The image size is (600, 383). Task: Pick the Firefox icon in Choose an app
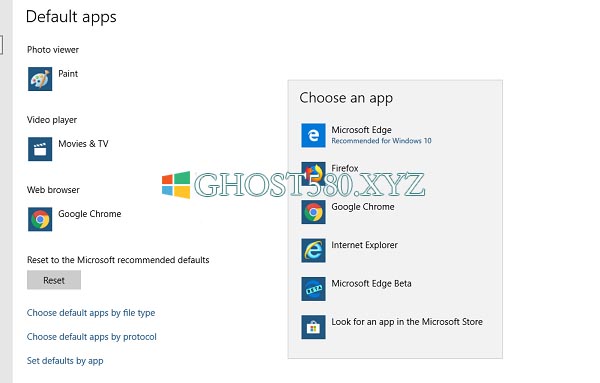tap(313, 173)
